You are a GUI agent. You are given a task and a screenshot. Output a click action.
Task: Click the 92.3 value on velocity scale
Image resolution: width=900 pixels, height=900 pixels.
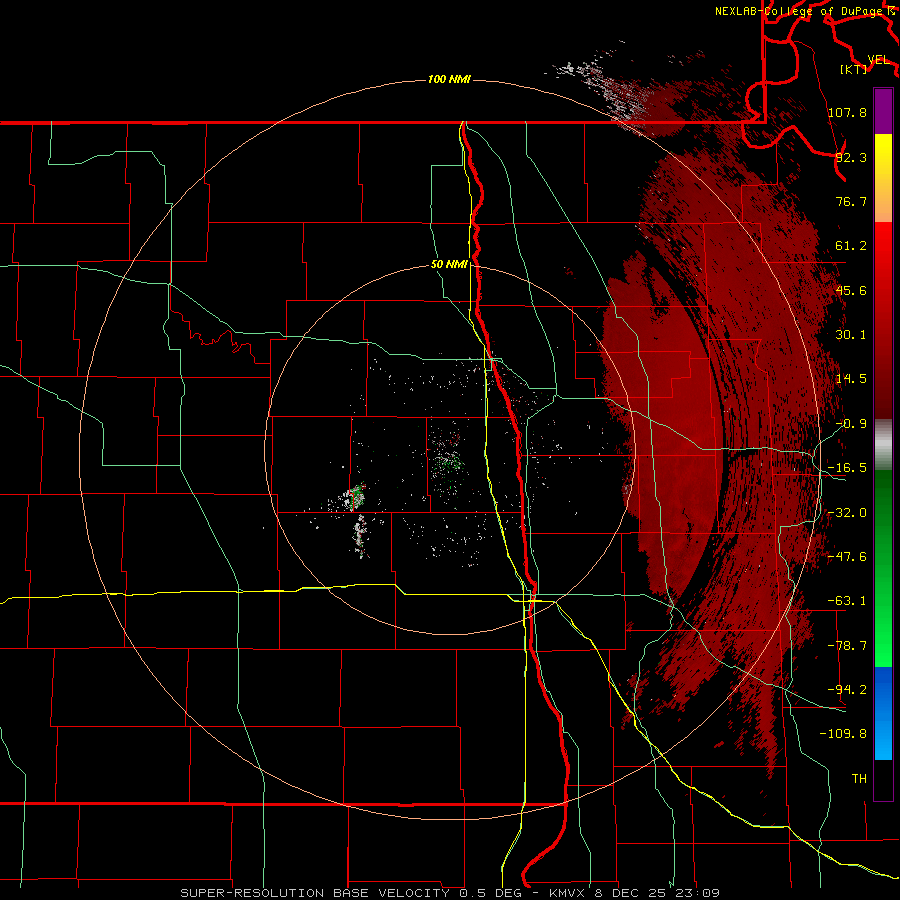tap(851, 157)
